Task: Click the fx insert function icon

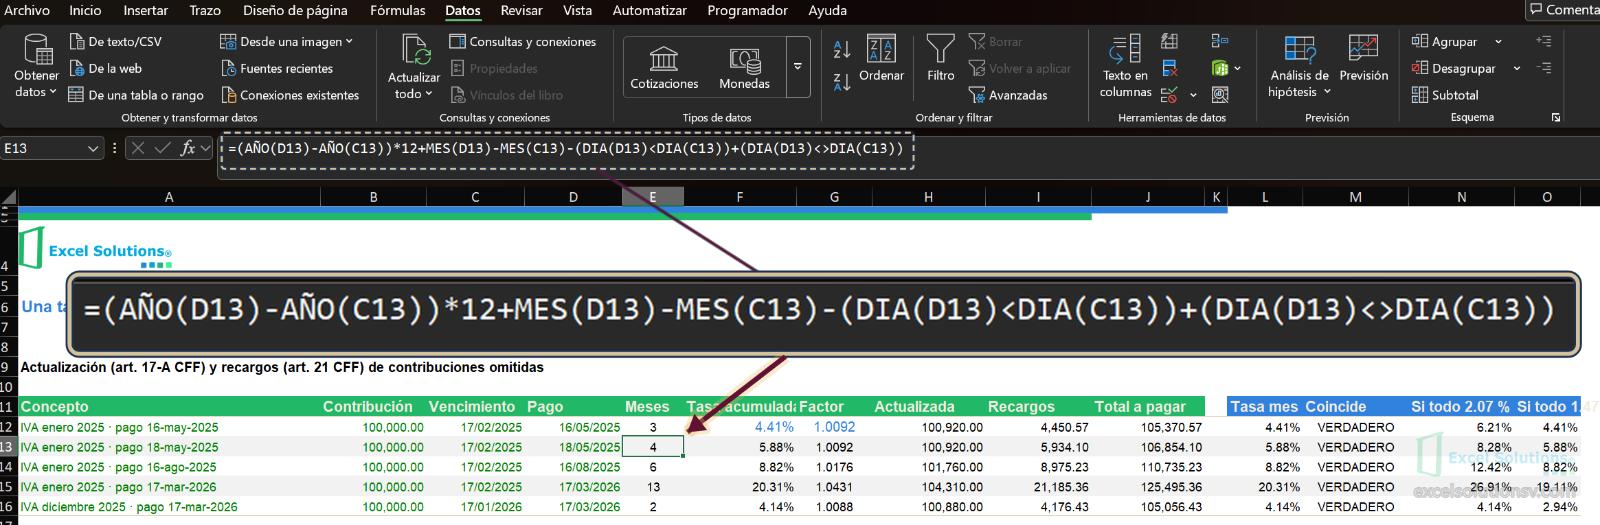Action: [187, 148]
